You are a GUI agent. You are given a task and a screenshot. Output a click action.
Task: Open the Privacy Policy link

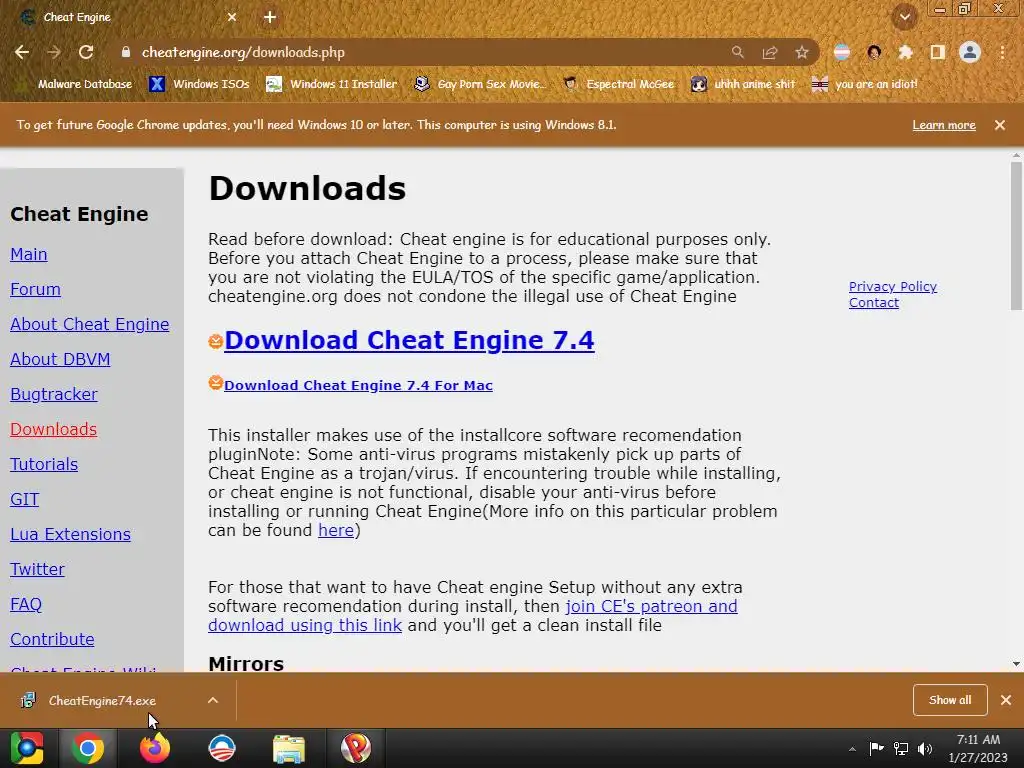893,286
